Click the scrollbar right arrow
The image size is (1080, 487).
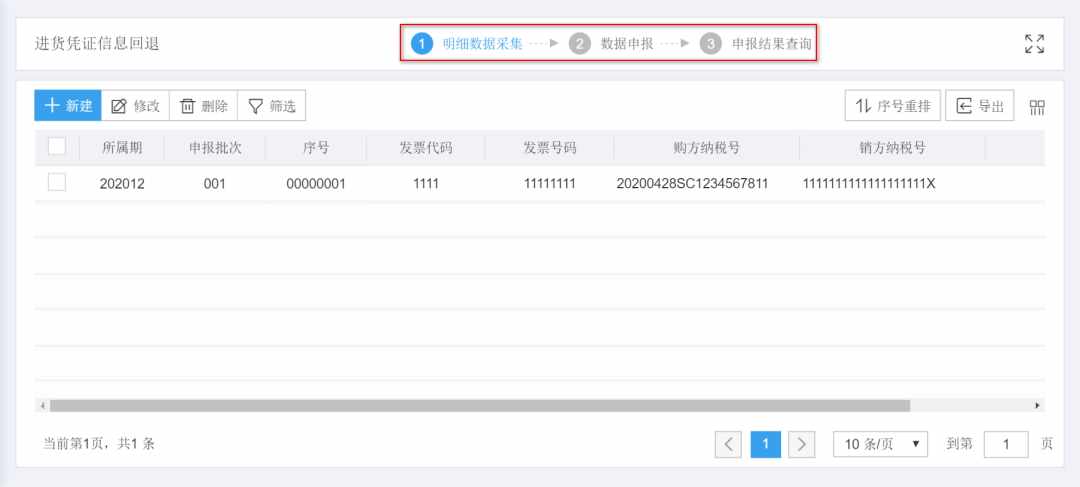pyautogui.click(x=1038, y=406)
